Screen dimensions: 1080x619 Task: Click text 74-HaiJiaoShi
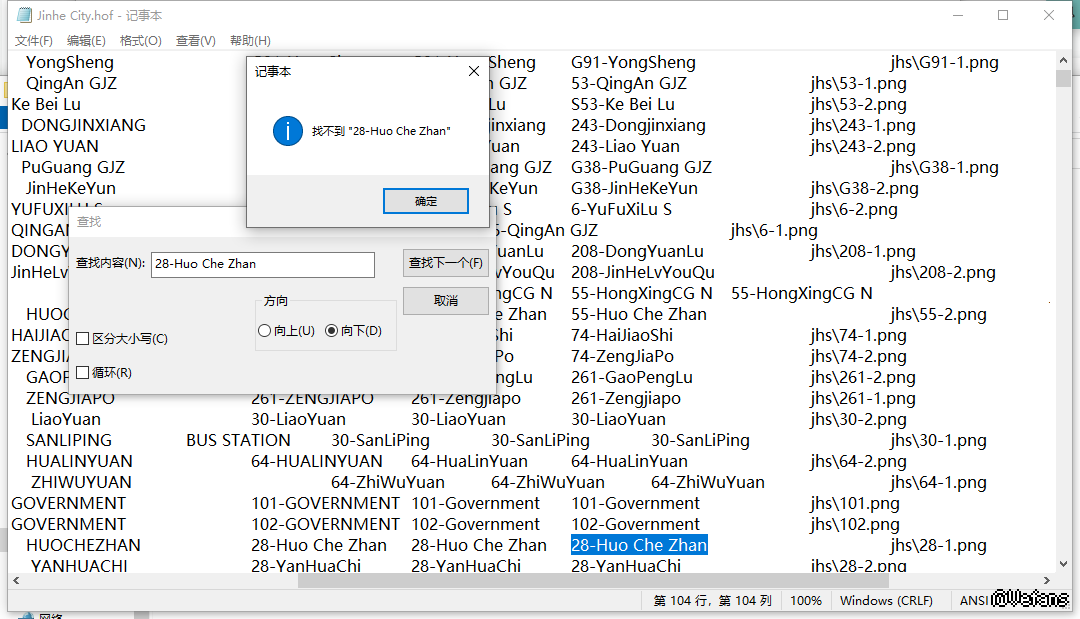point(622,335)
